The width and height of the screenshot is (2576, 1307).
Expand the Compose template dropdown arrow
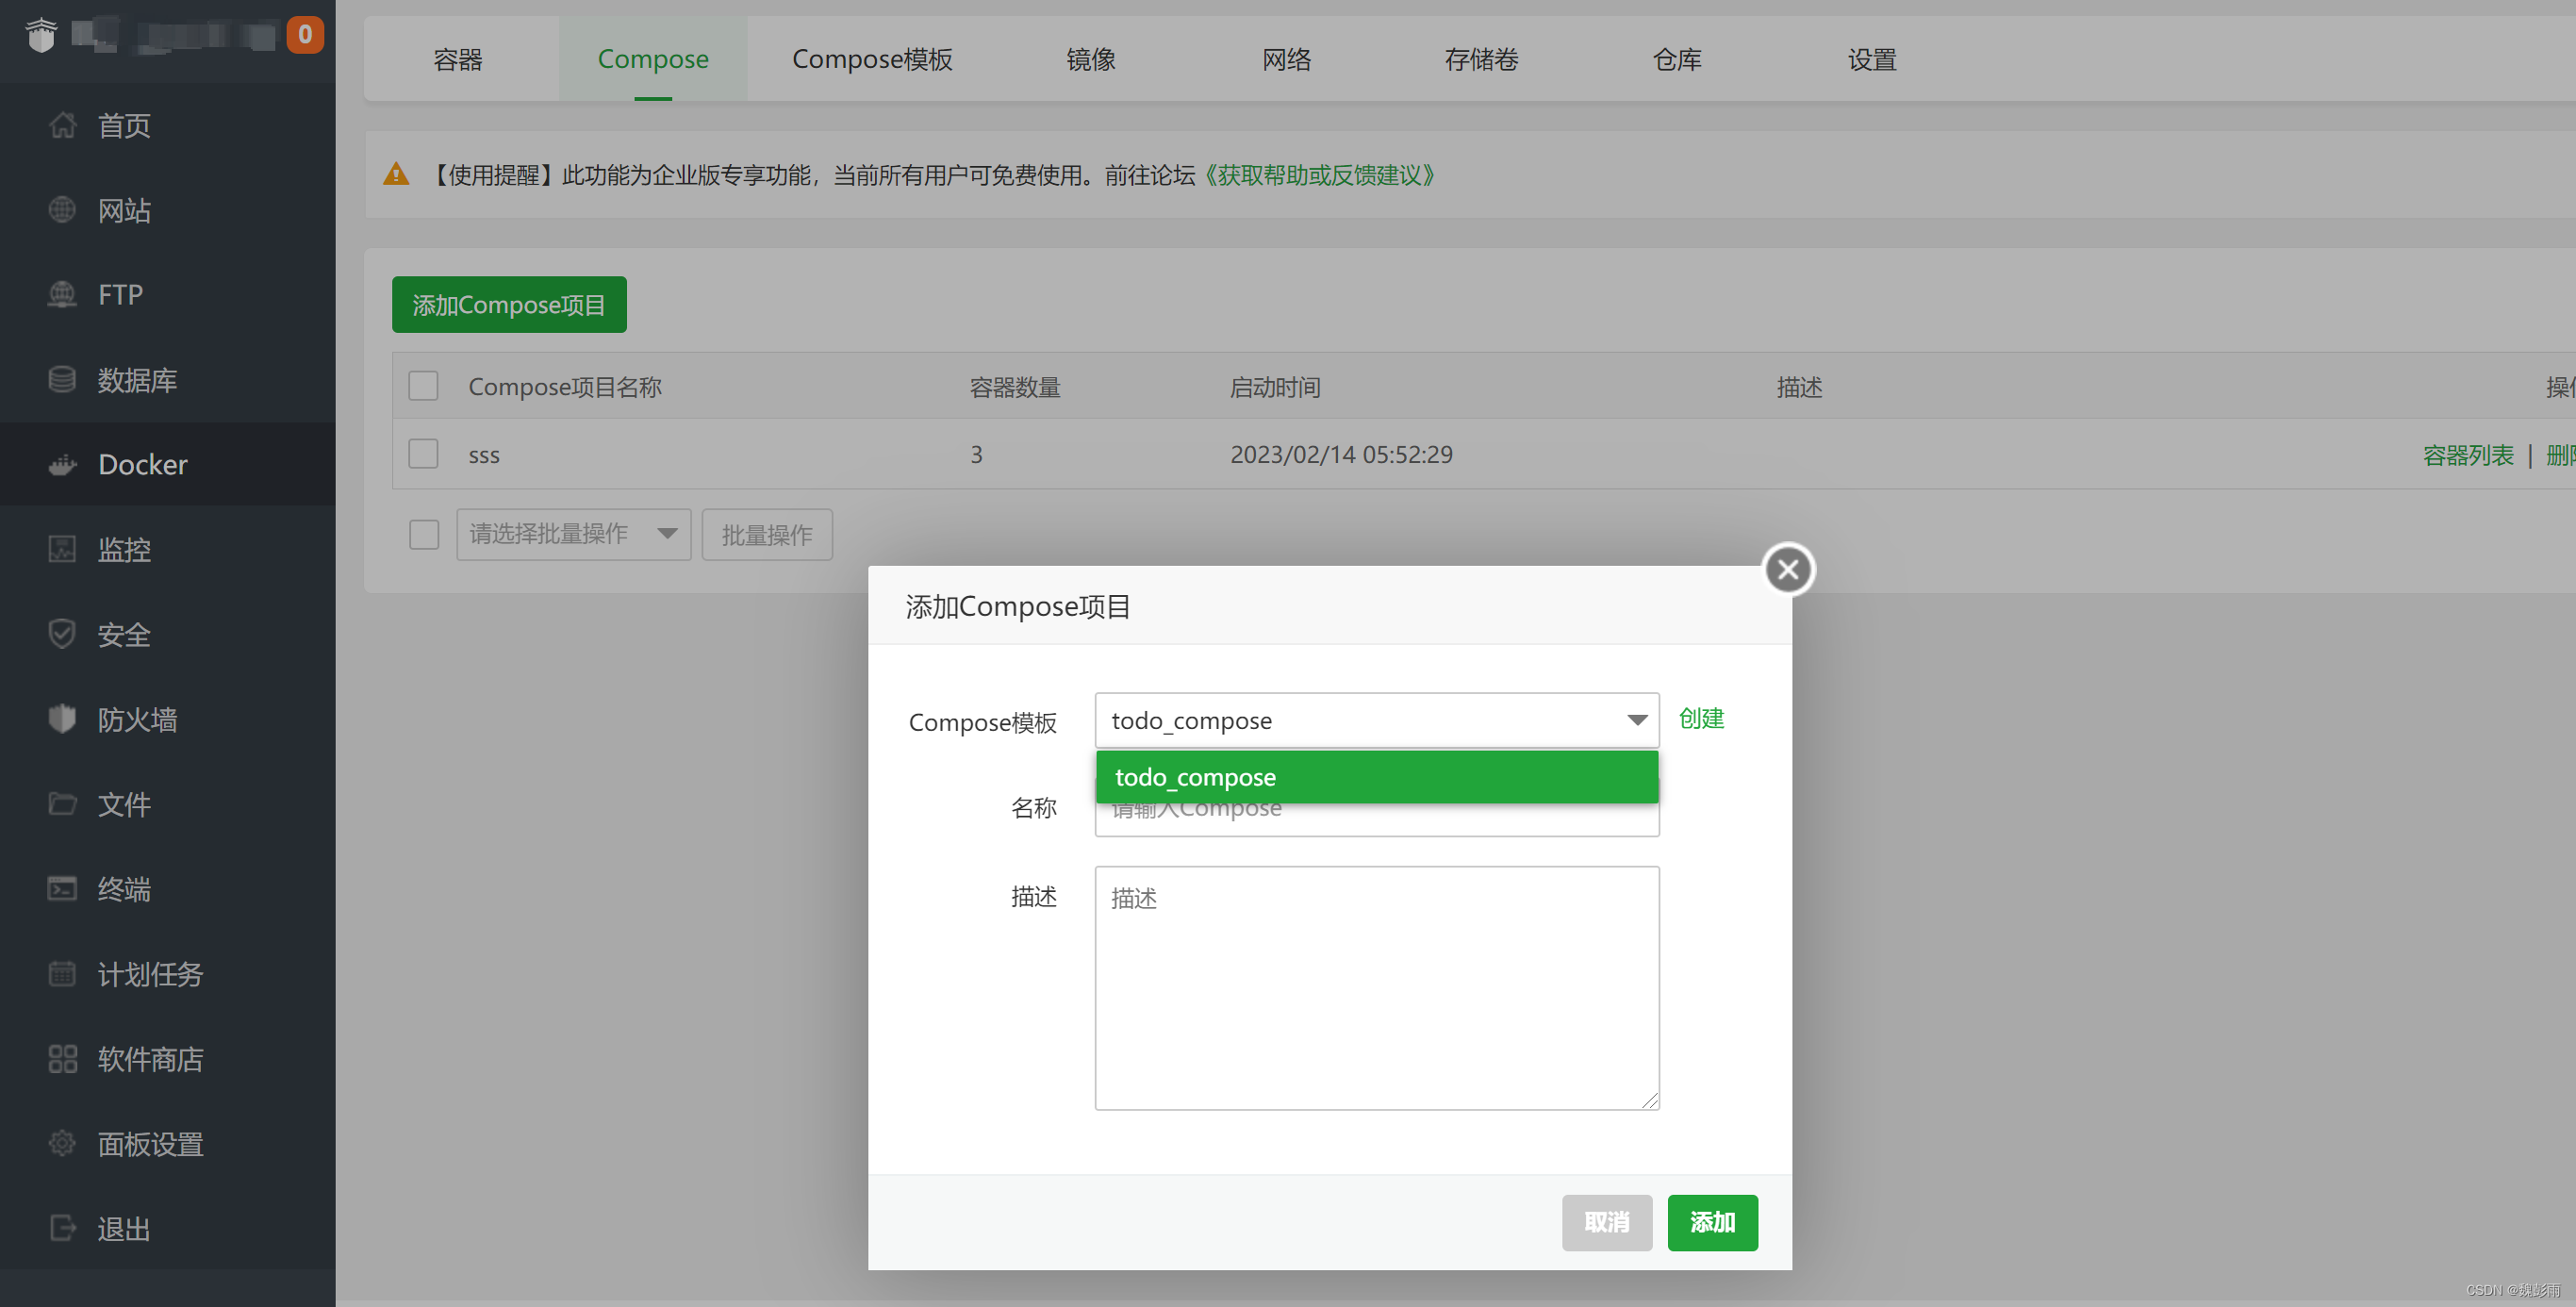pos(1636,720)
